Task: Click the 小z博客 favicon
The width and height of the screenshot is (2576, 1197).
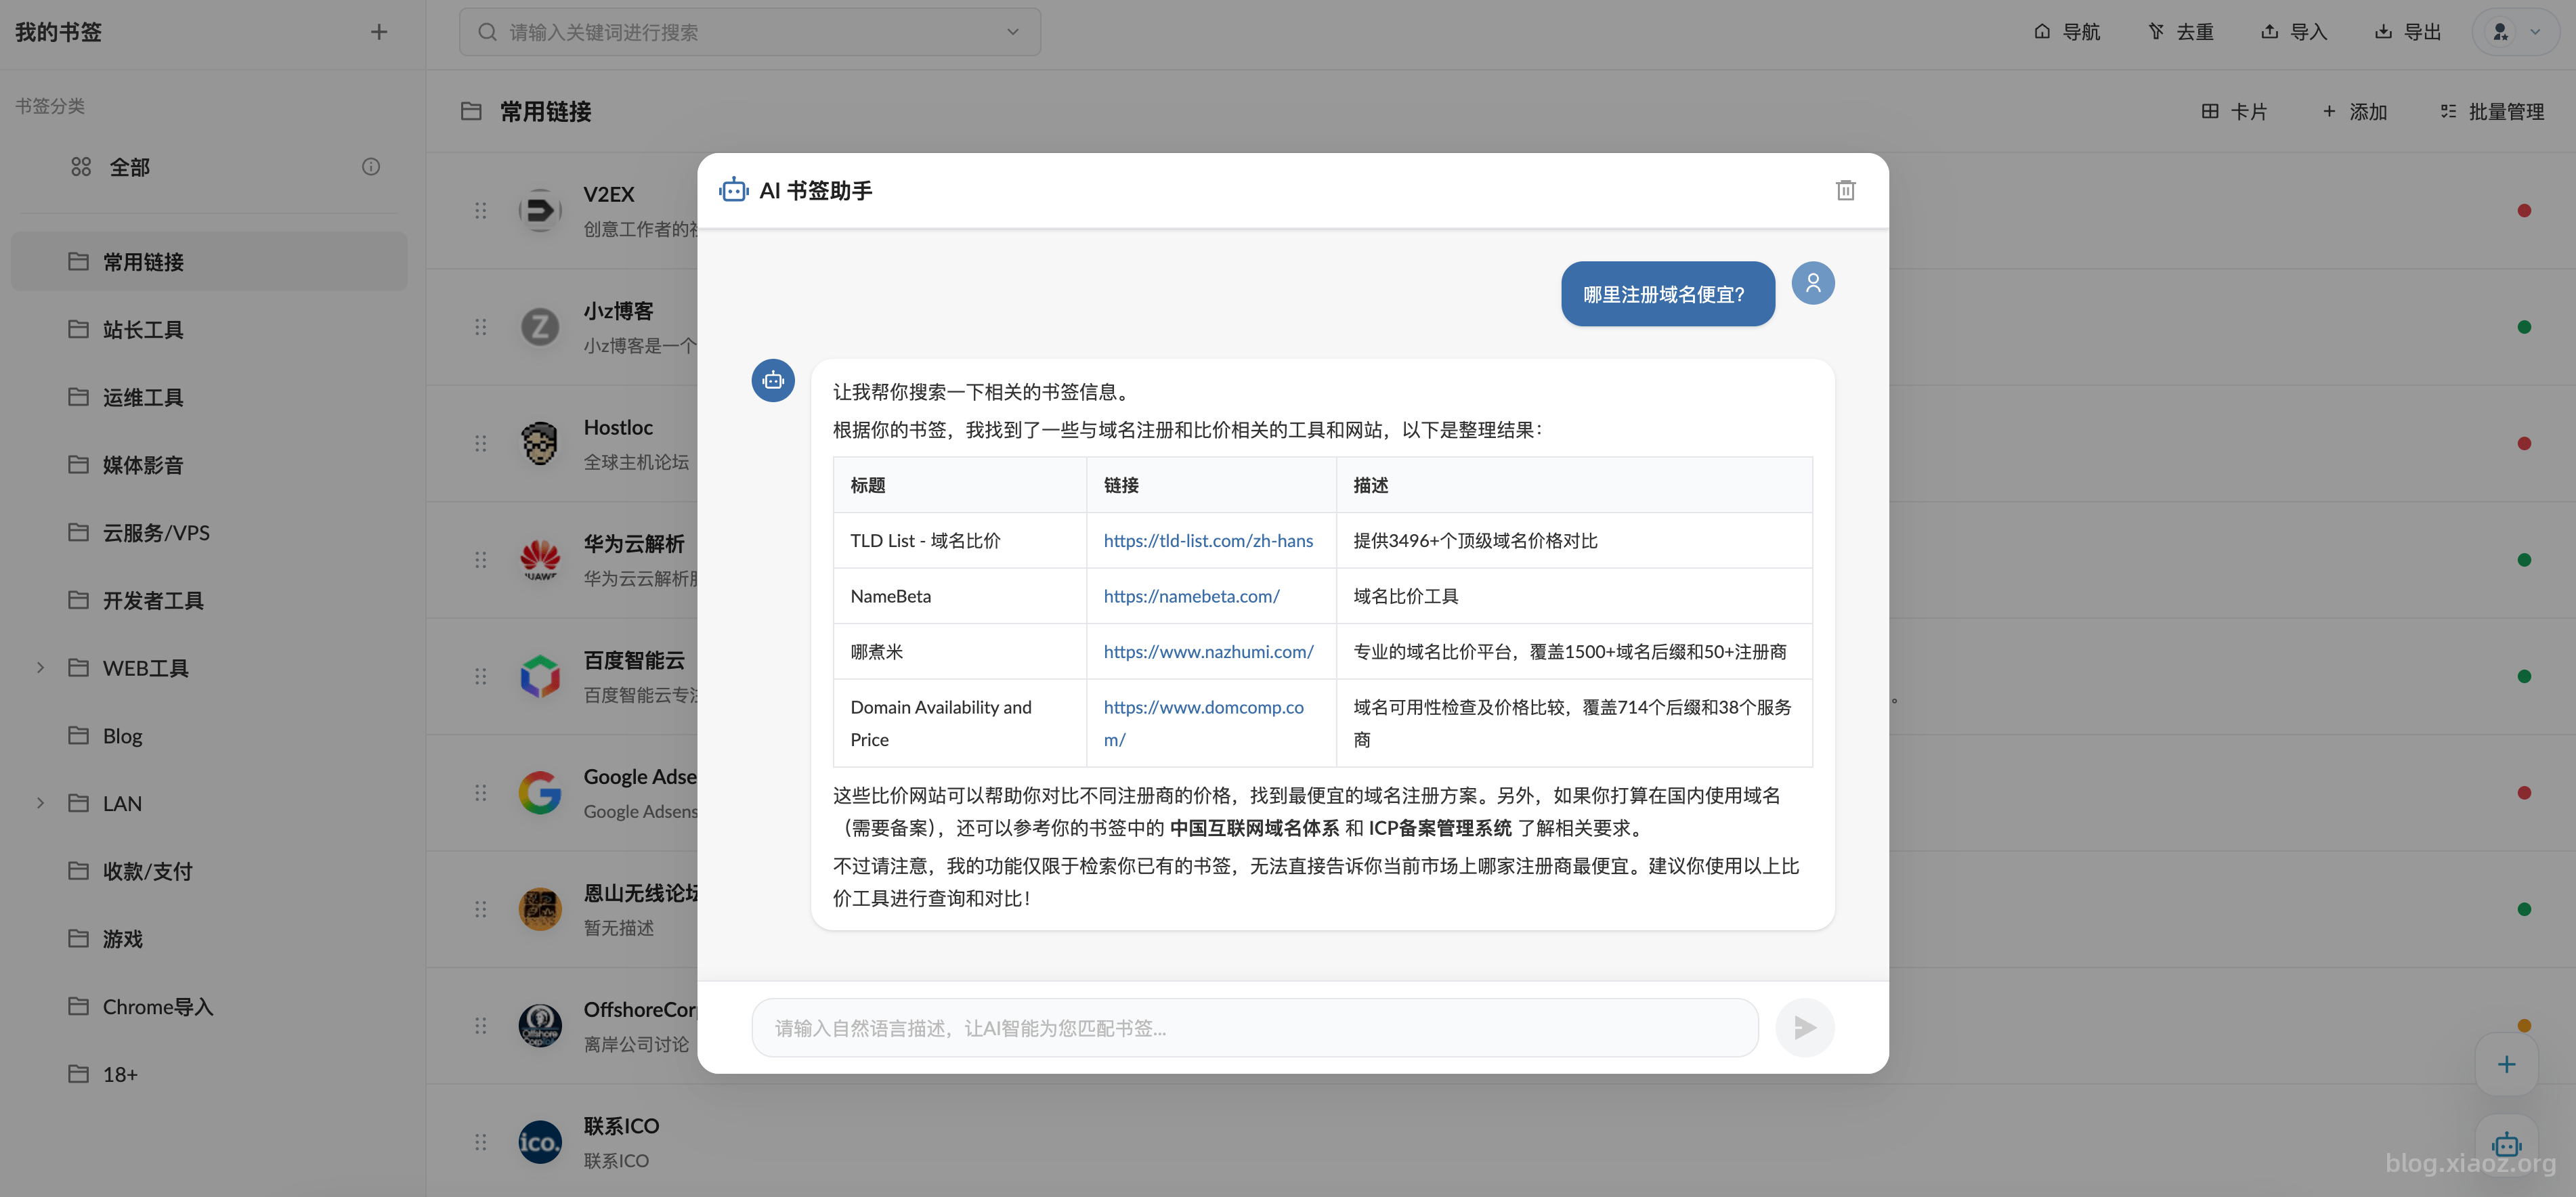Action: [x=540, y=327]
